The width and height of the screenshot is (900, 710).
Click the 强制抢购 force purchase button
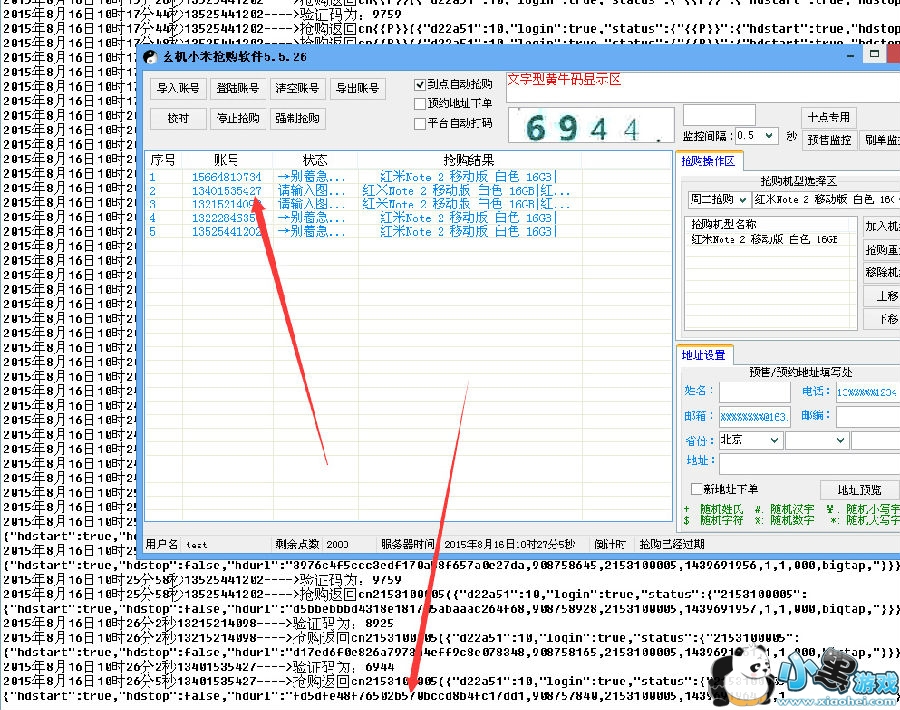tap(297, 119)
